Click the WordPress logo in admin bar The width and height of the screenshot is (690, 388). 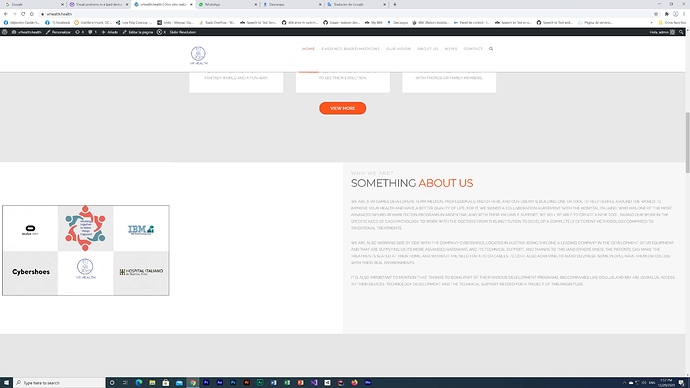(4, 32)
